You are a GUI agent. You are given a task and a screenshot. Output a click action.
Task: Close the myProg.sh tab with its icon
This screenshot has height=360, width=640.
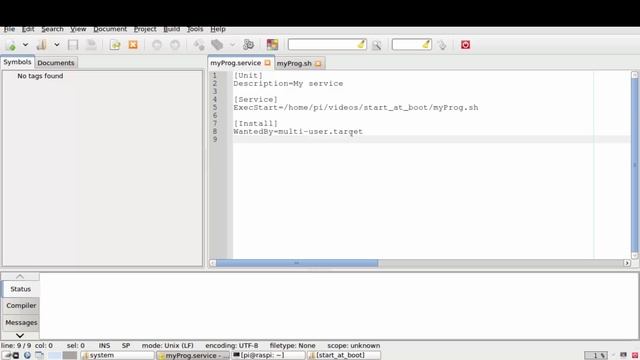(x=318, y=63)
